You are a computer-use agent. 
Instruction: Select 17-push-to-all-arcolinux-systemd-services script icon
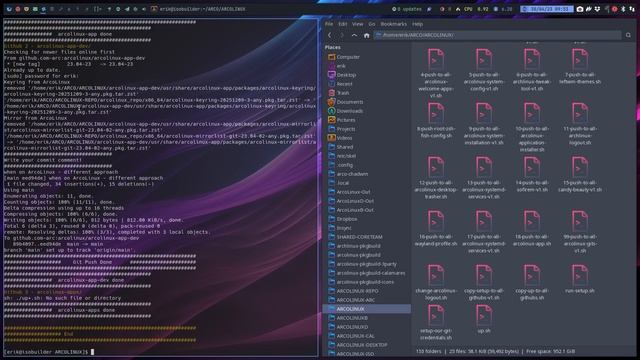point(484,221)
